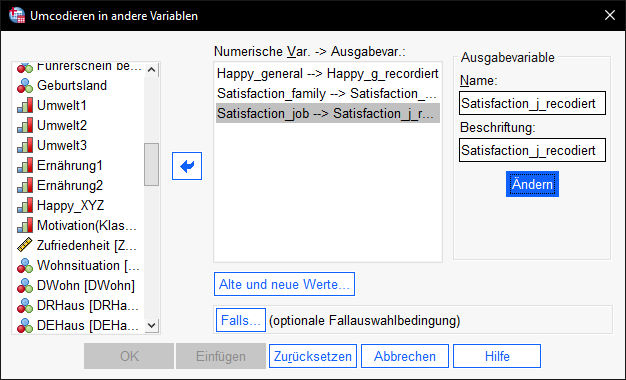Click the nominal icon beside Geburtsland

pos(25,85)
